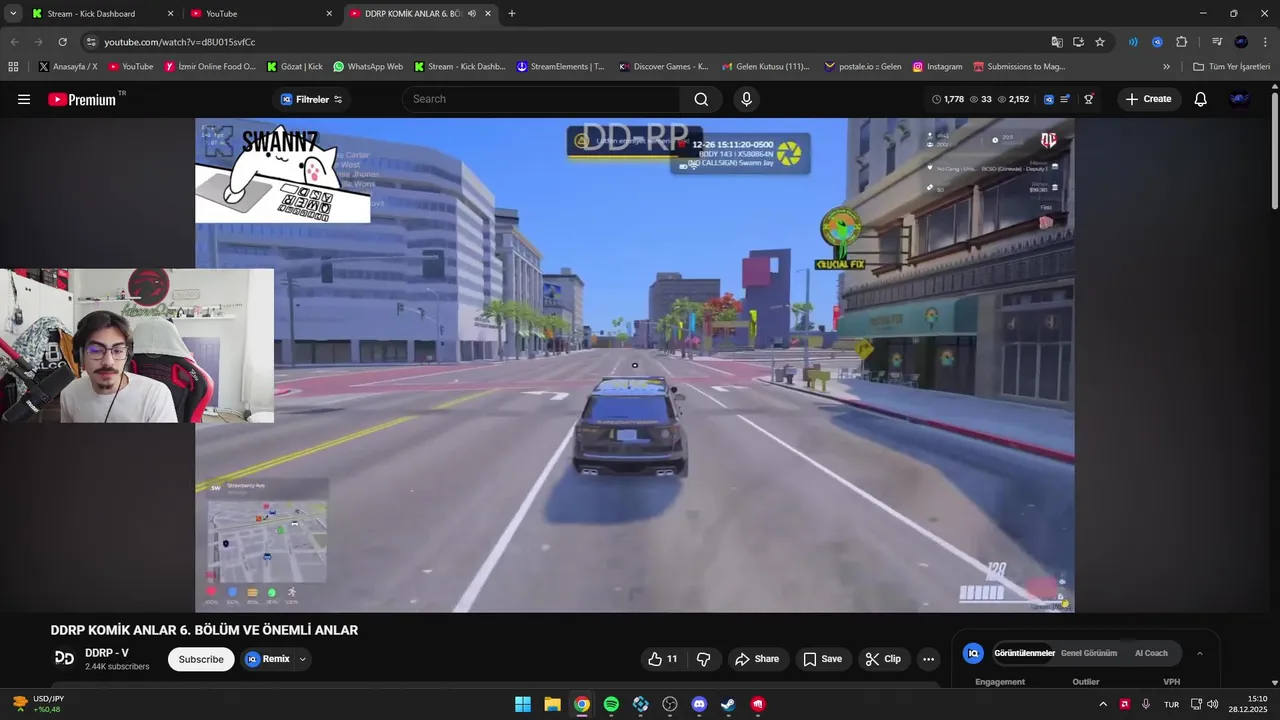Image resolution: width=1280 pixels, height=720 pixels.
Task: Open Windows Start menu
Action: tap(522, 704)
